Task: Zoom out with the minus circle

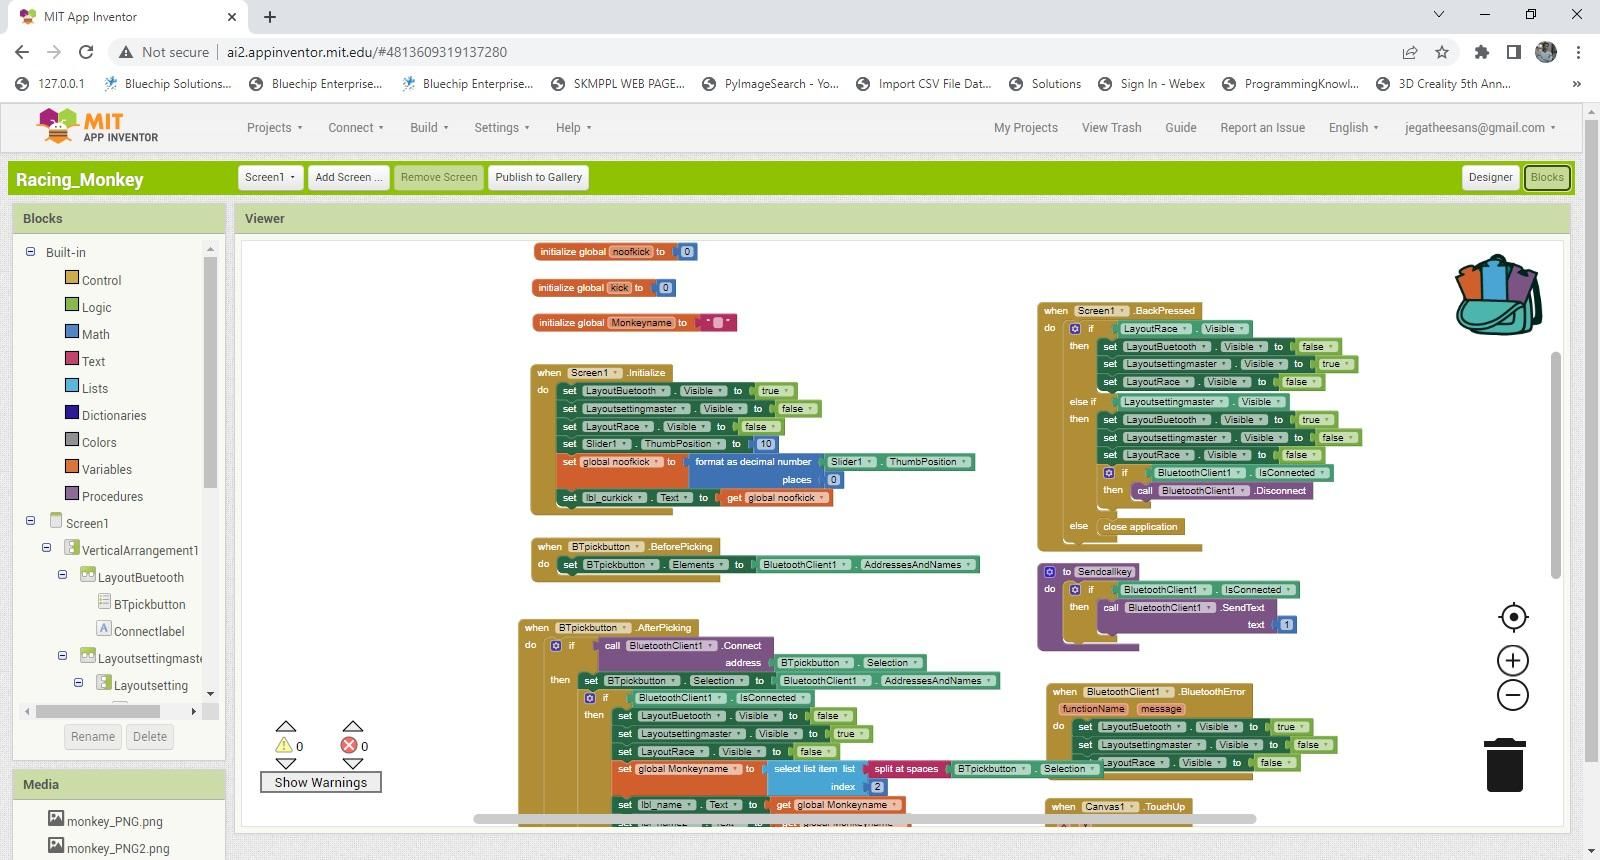Action: 1513,695
